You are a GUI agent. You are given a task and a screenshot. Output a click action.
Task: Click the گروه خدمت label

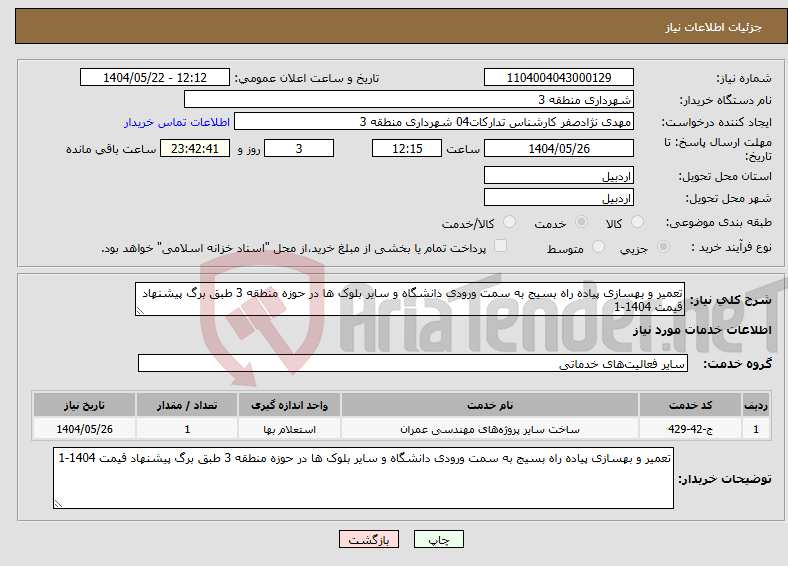[x=737, y=364]
